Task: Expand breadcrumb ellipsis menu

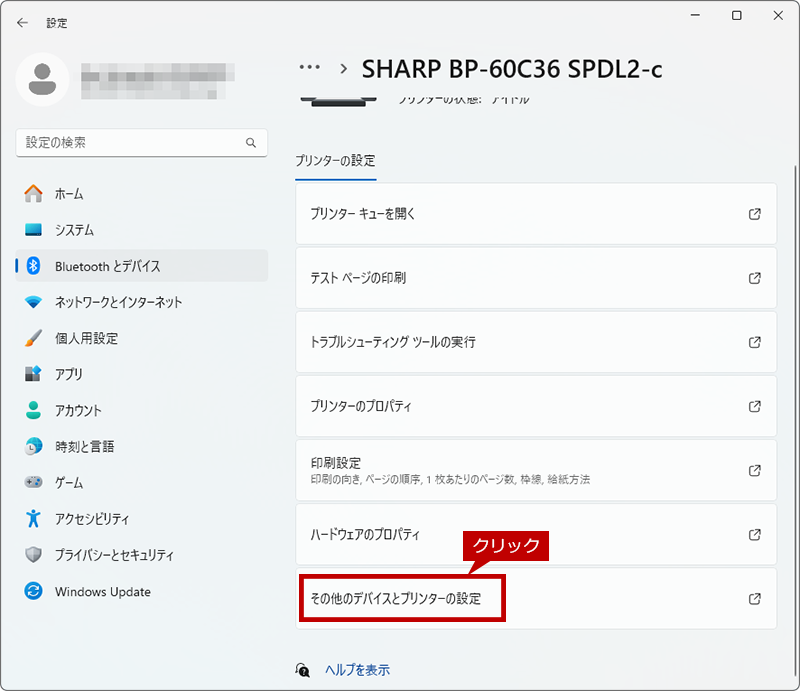Action: click(310, 67)
